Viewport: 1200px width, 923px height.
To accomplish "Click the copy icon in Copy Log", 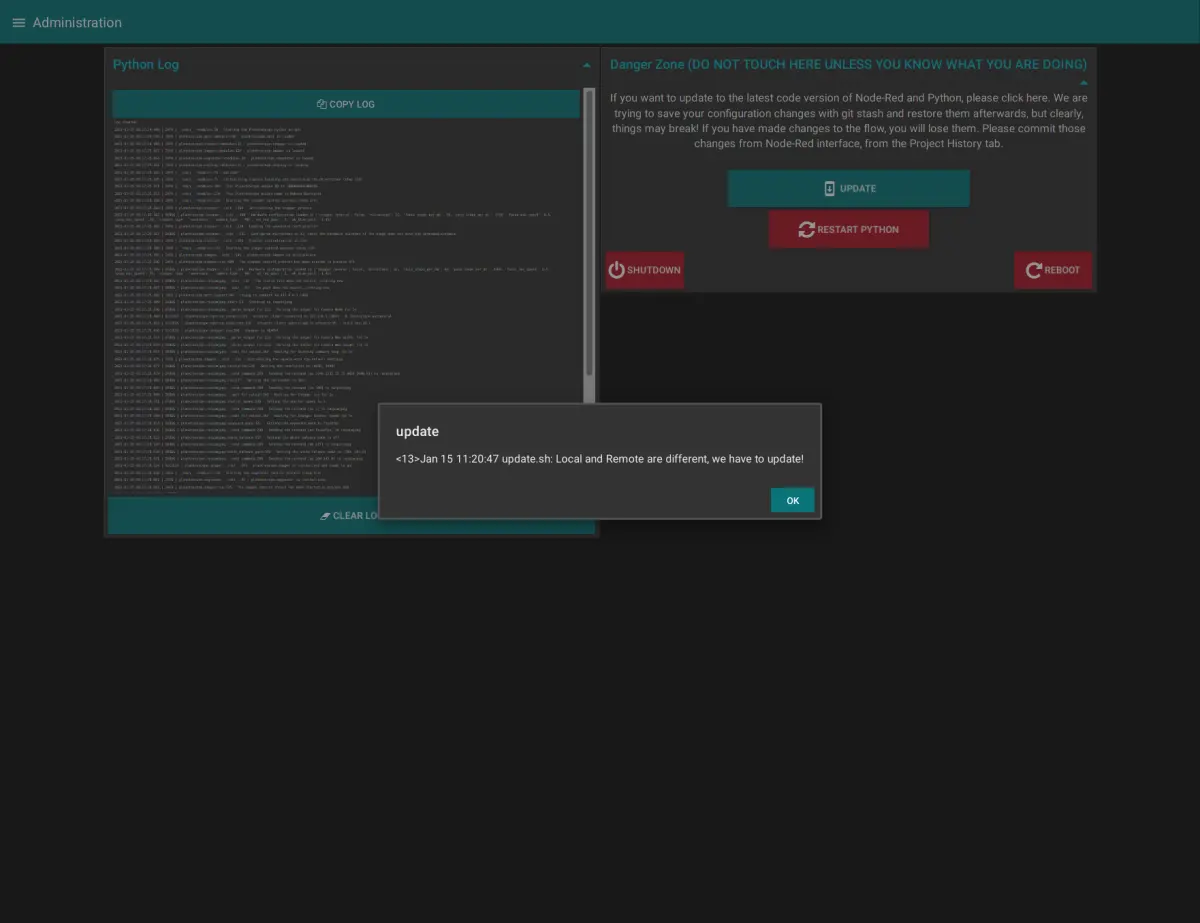I will [322, 104].
